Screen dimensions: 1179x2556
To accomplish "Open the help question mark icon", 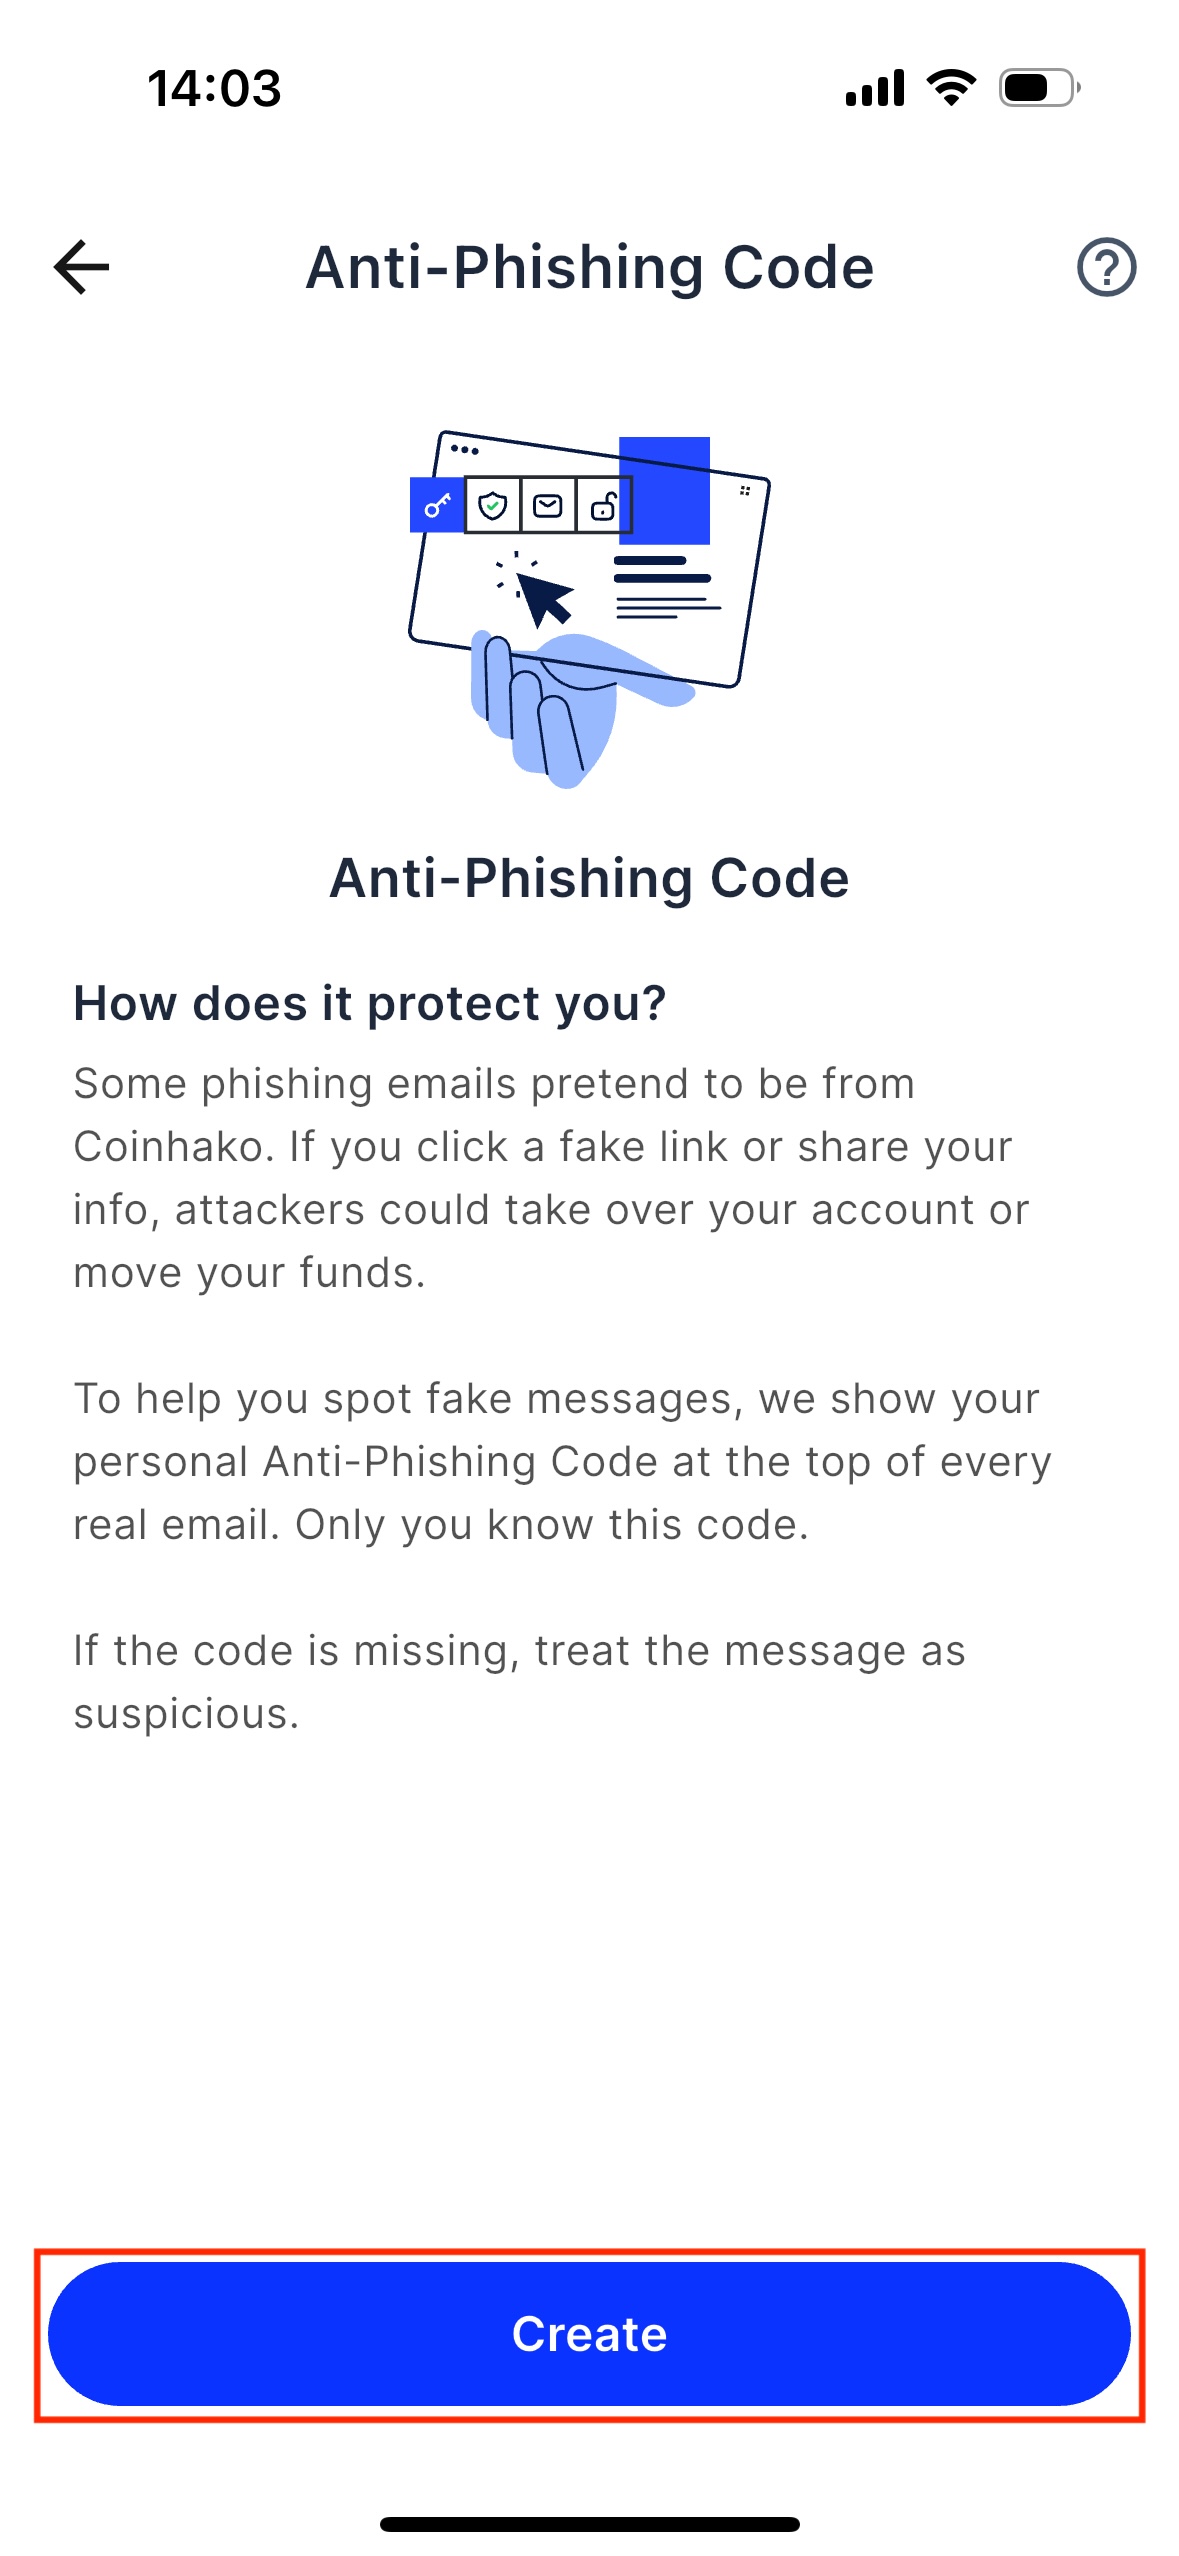I will pos(1106,267).
